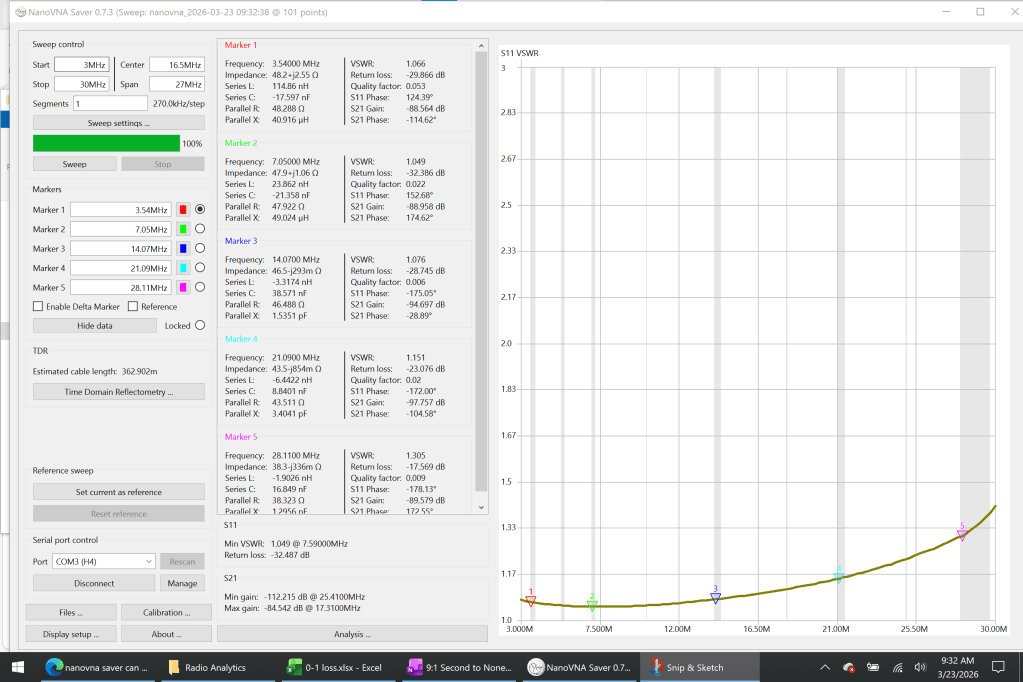The height and width of the screenshot is (682, 1023).
Task: Check the Reference checkbox
Action: tap(134, 306)
